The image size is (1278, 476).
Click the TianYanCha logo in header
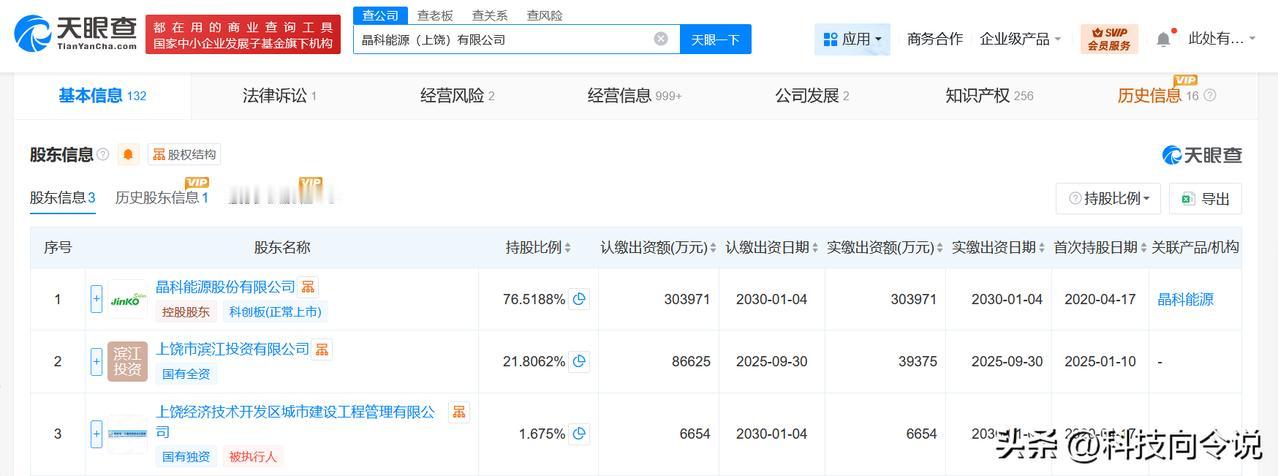point(76,33)
